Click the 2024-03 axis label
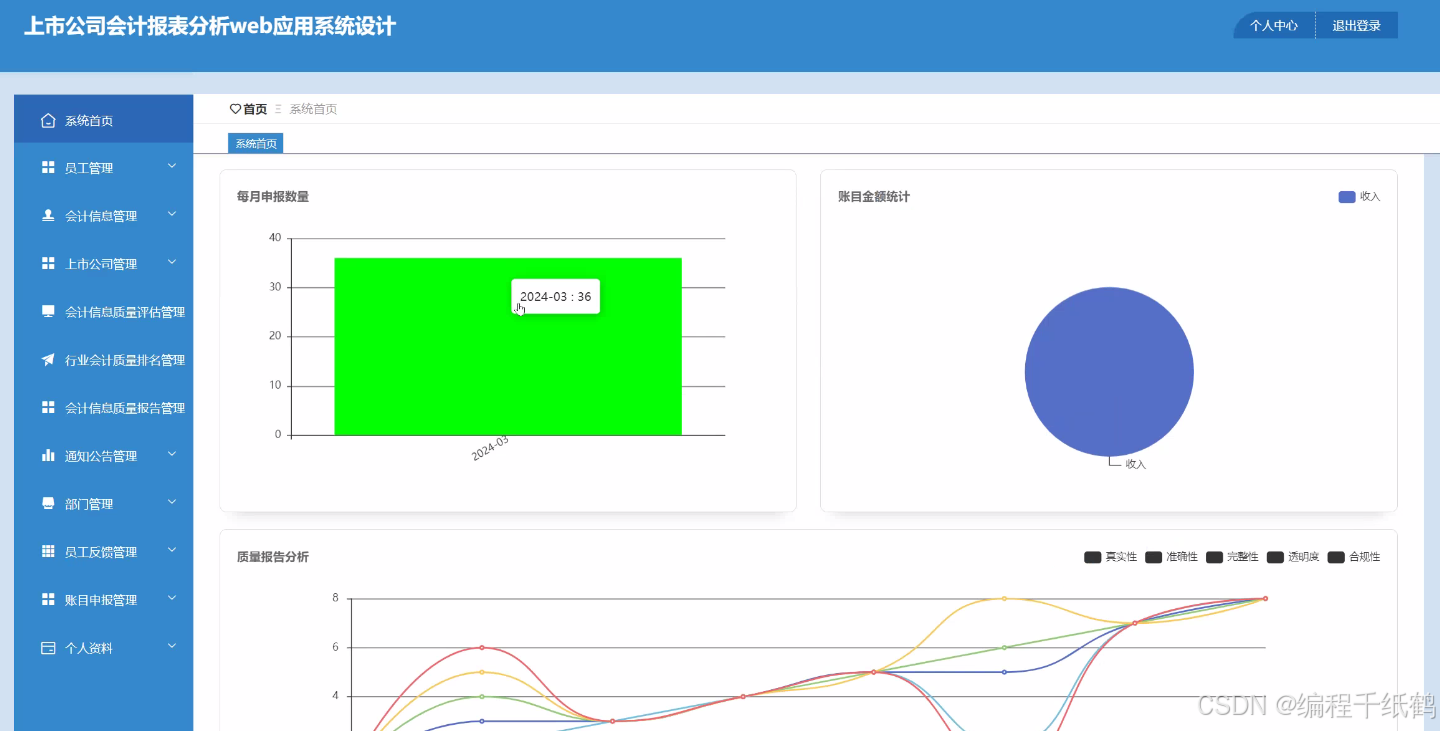The height and width of the screenshot is (731, 1440). coord(490,449)
